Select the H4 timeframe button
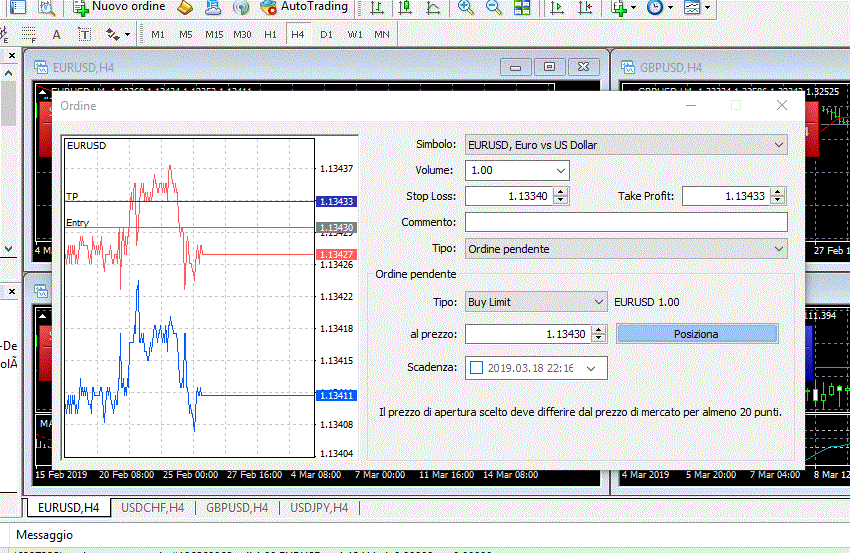Image resolution: width=850 pixels, height=553 pixels. 297,34
